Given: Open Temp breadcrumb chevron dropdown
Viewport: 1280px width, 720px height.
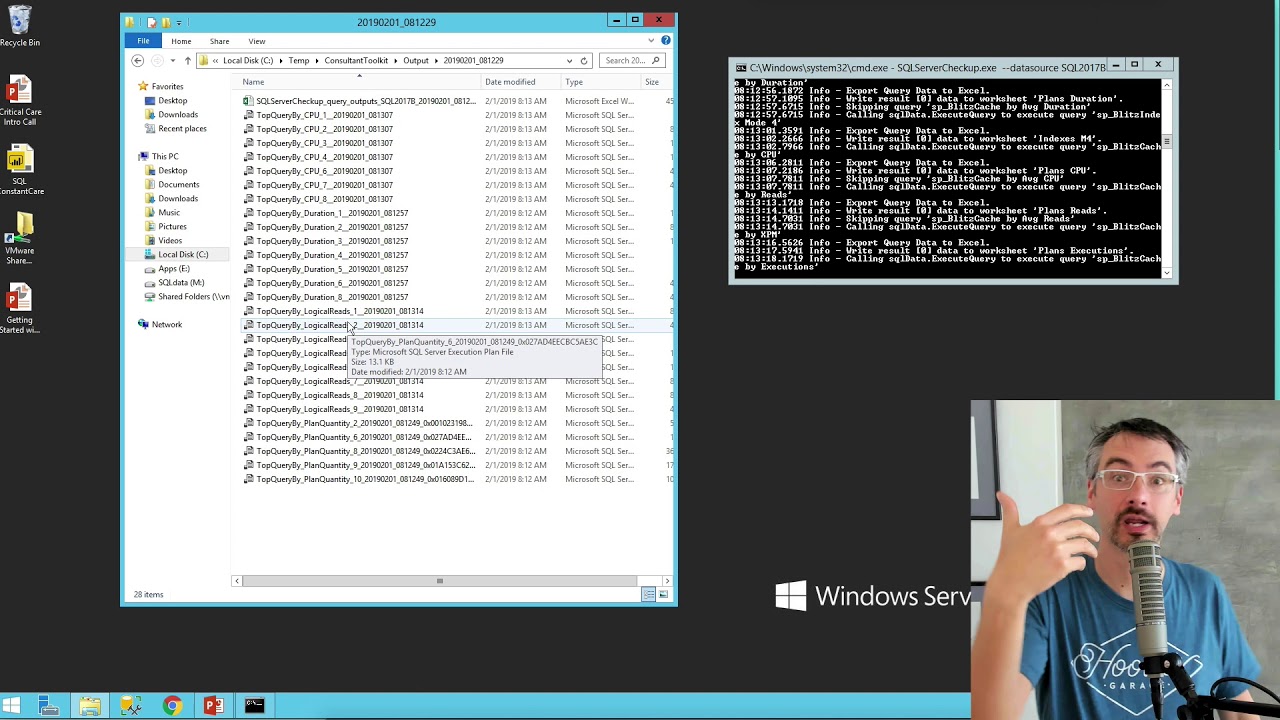Looking at the screenshot, I should pyautogui.click(x=317, y=60).
